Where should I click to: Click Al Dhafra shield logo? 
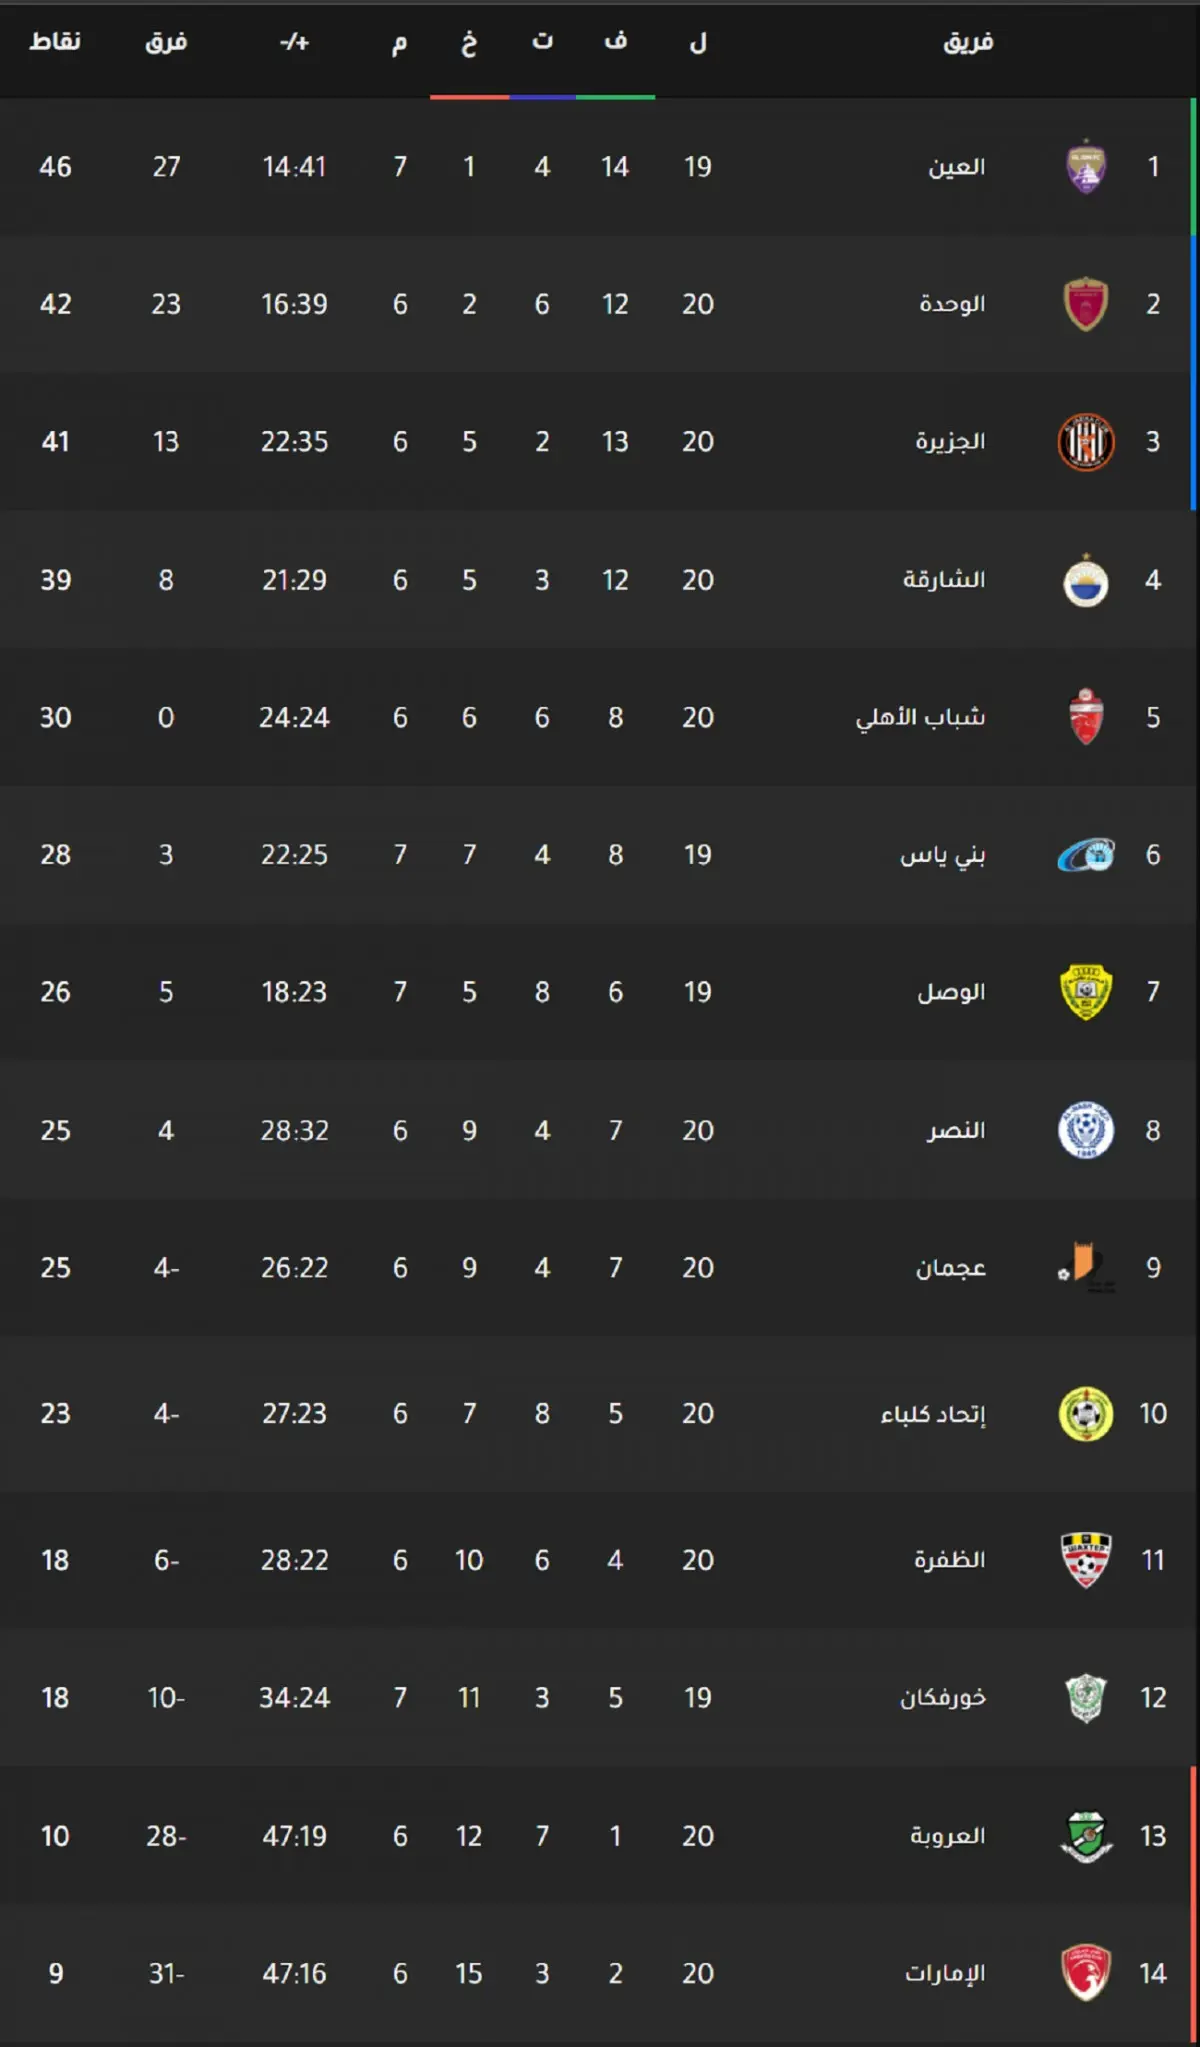1086,1560
